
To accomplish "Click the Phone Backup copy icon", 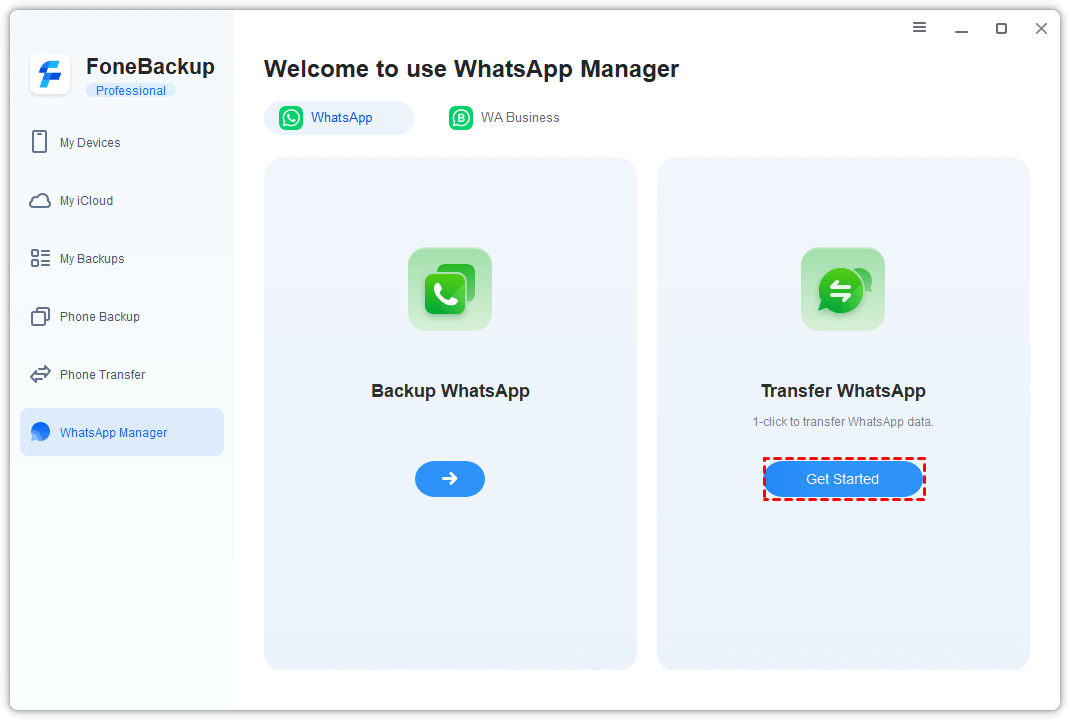I will pyautogui.click(x=40, y=316).
